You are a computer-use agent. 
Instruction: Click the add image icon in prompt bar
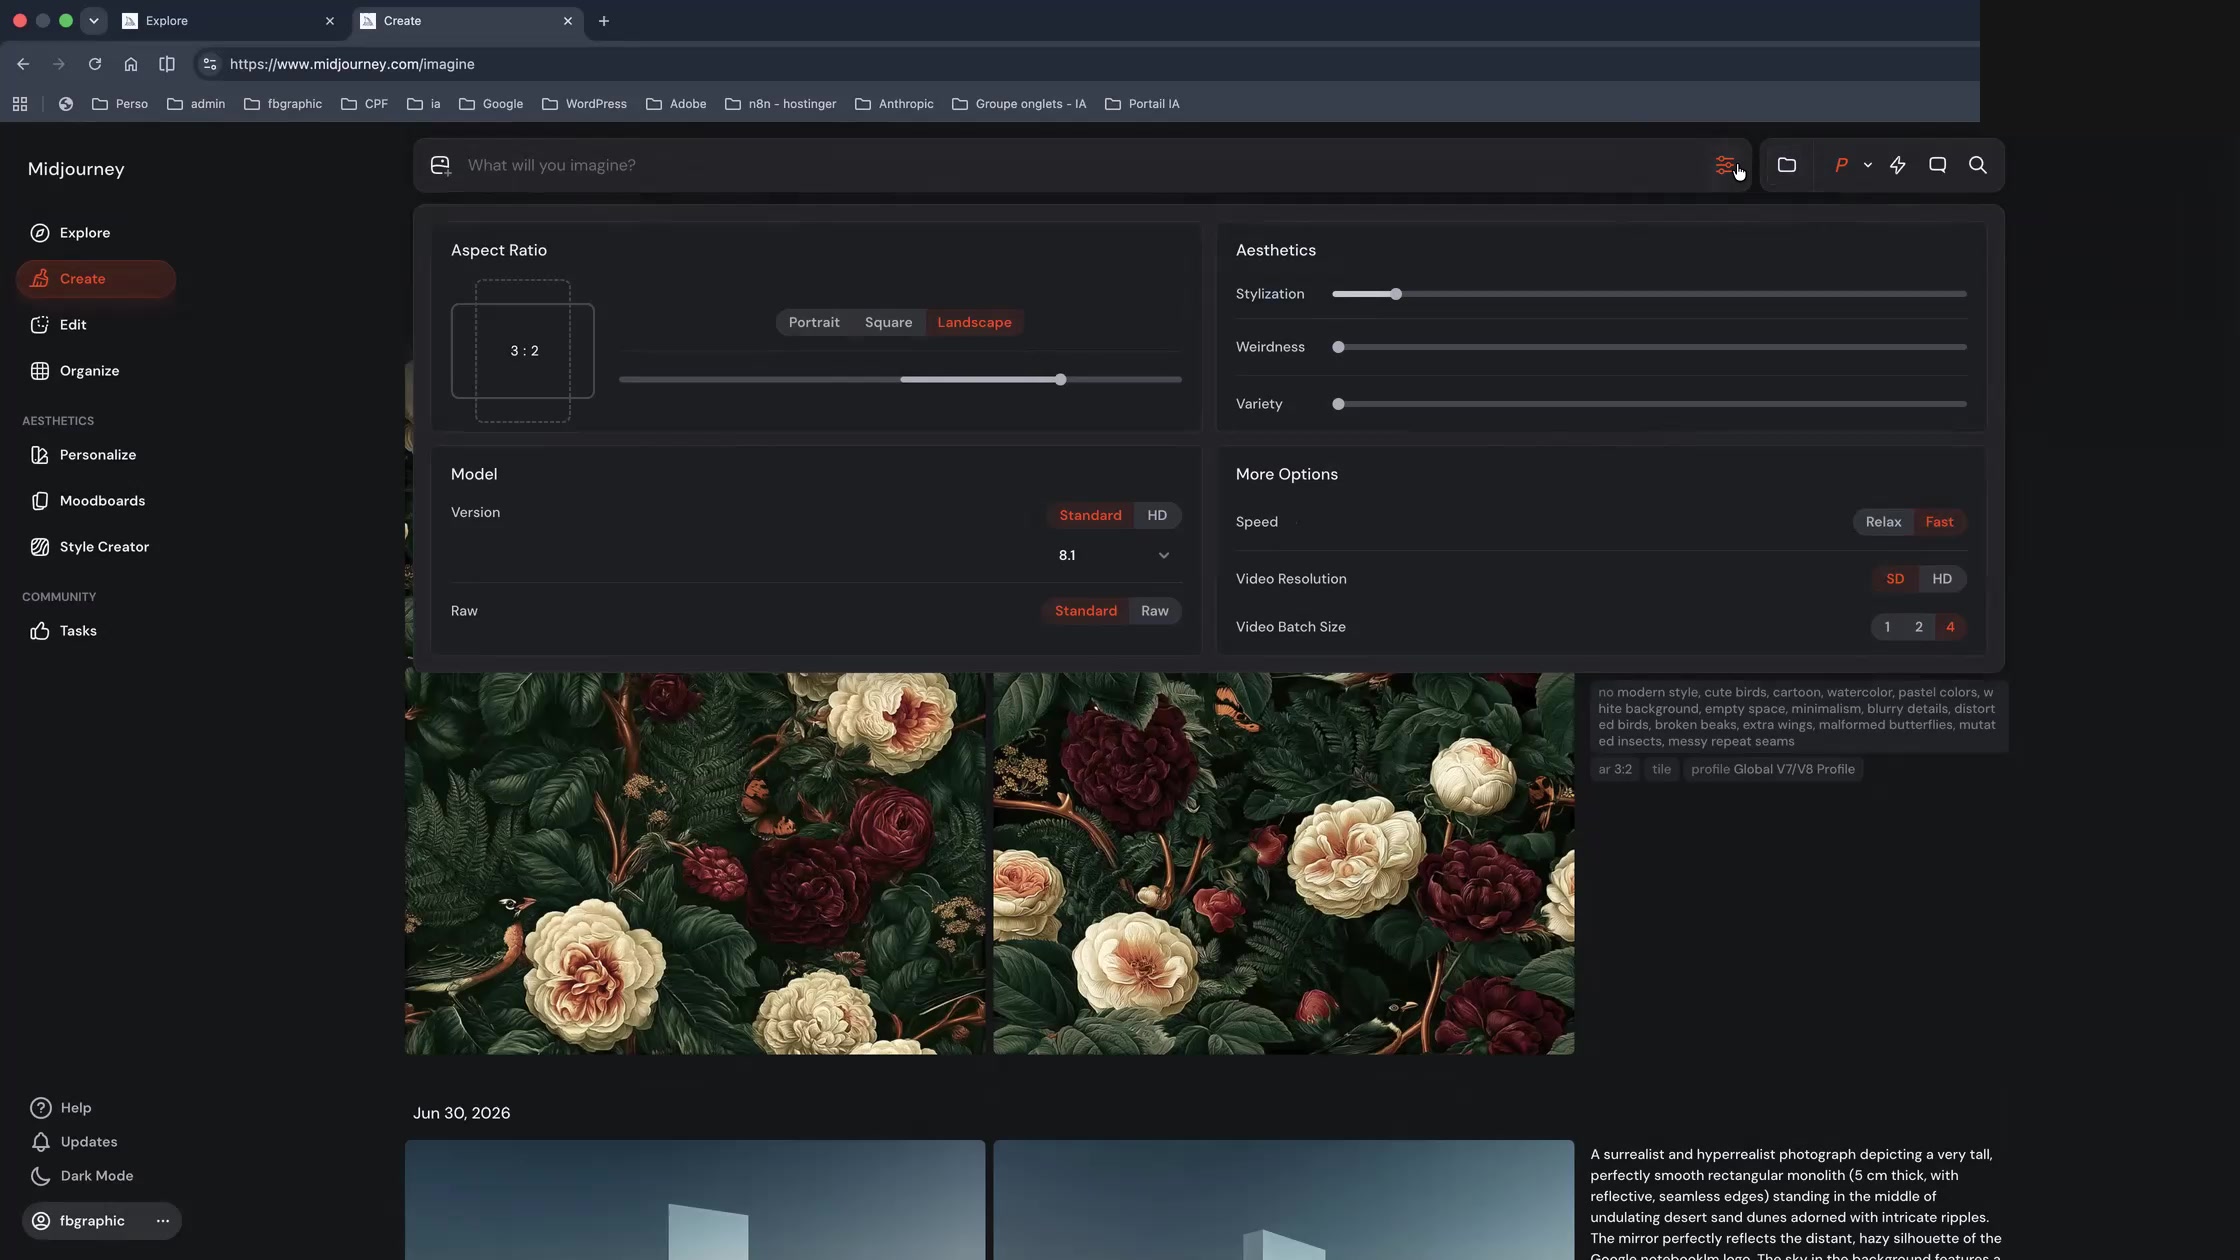click(x=440, y=165)
